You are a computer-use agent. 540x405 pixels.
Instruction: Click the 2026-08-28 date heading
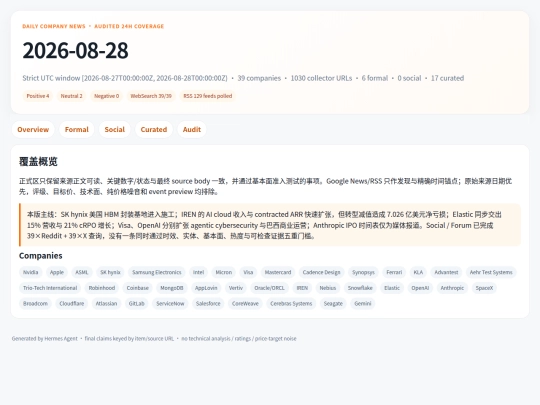pos(75,50)
